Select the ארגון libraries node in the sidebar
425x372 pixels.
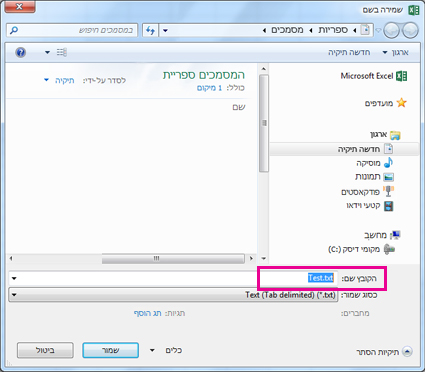[x=378, y=135]
